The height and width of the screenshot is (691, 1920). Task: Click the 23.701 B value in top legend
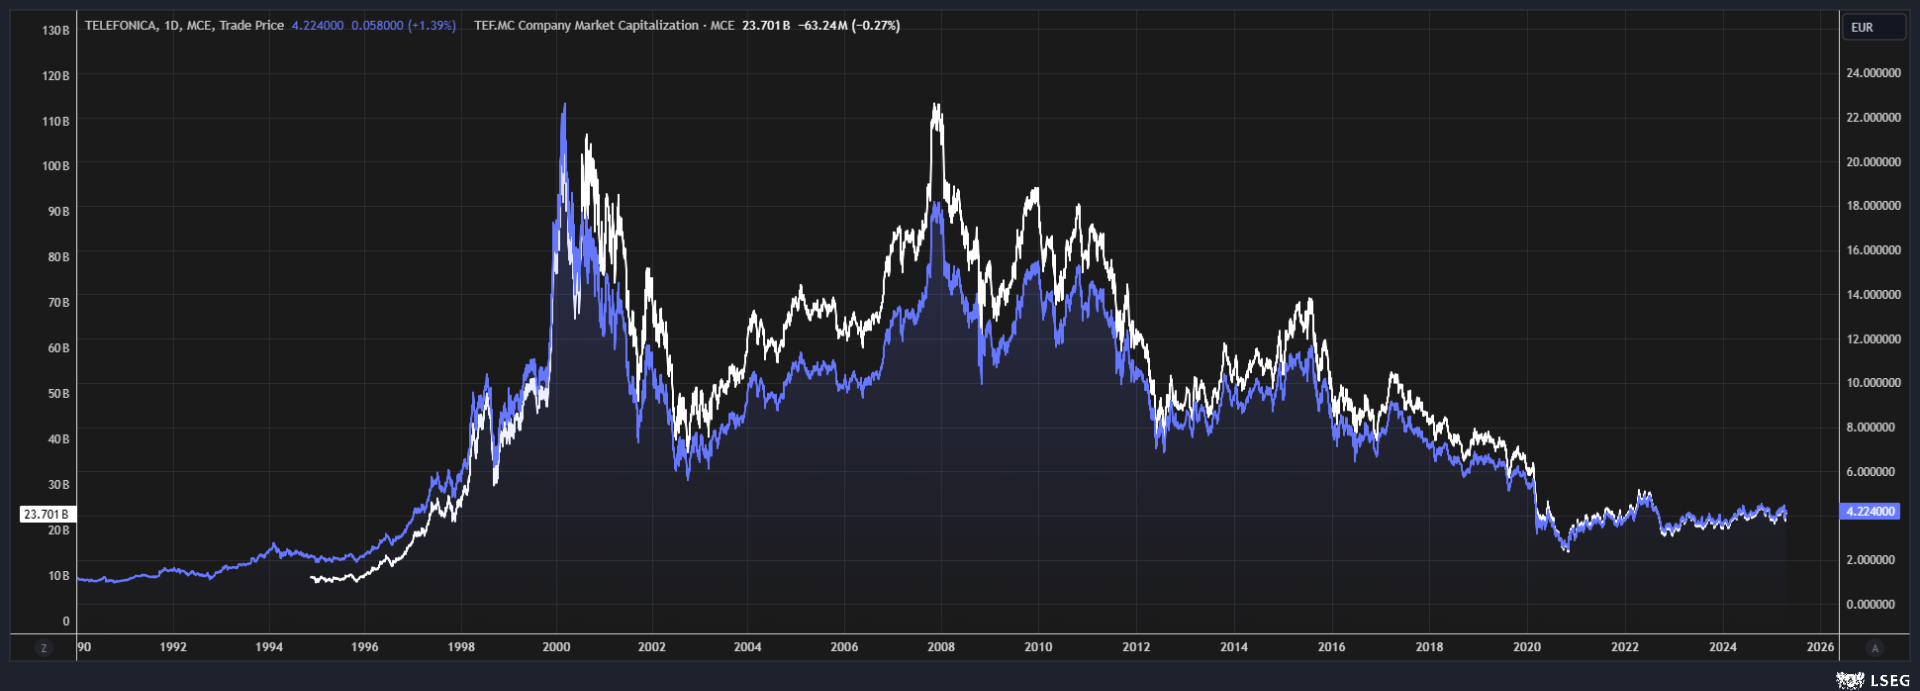tap(766, 26)
